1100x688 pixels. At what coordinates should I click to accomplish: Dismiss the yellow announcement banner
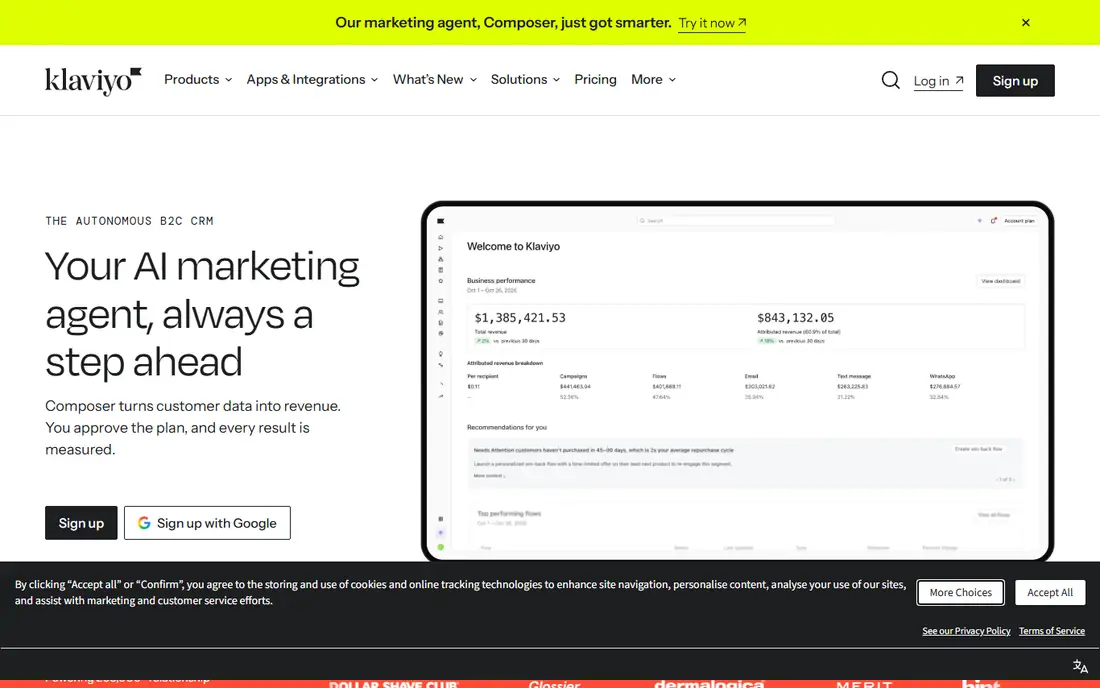tap(1026, 22)
